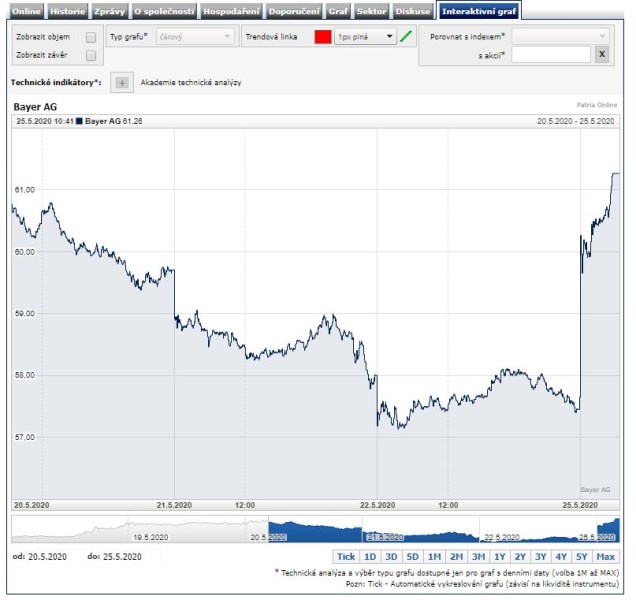Toggle the Zobrazit závěr checkbox
The height and width of the screenshot is (600, 636).
coord(90,55)
